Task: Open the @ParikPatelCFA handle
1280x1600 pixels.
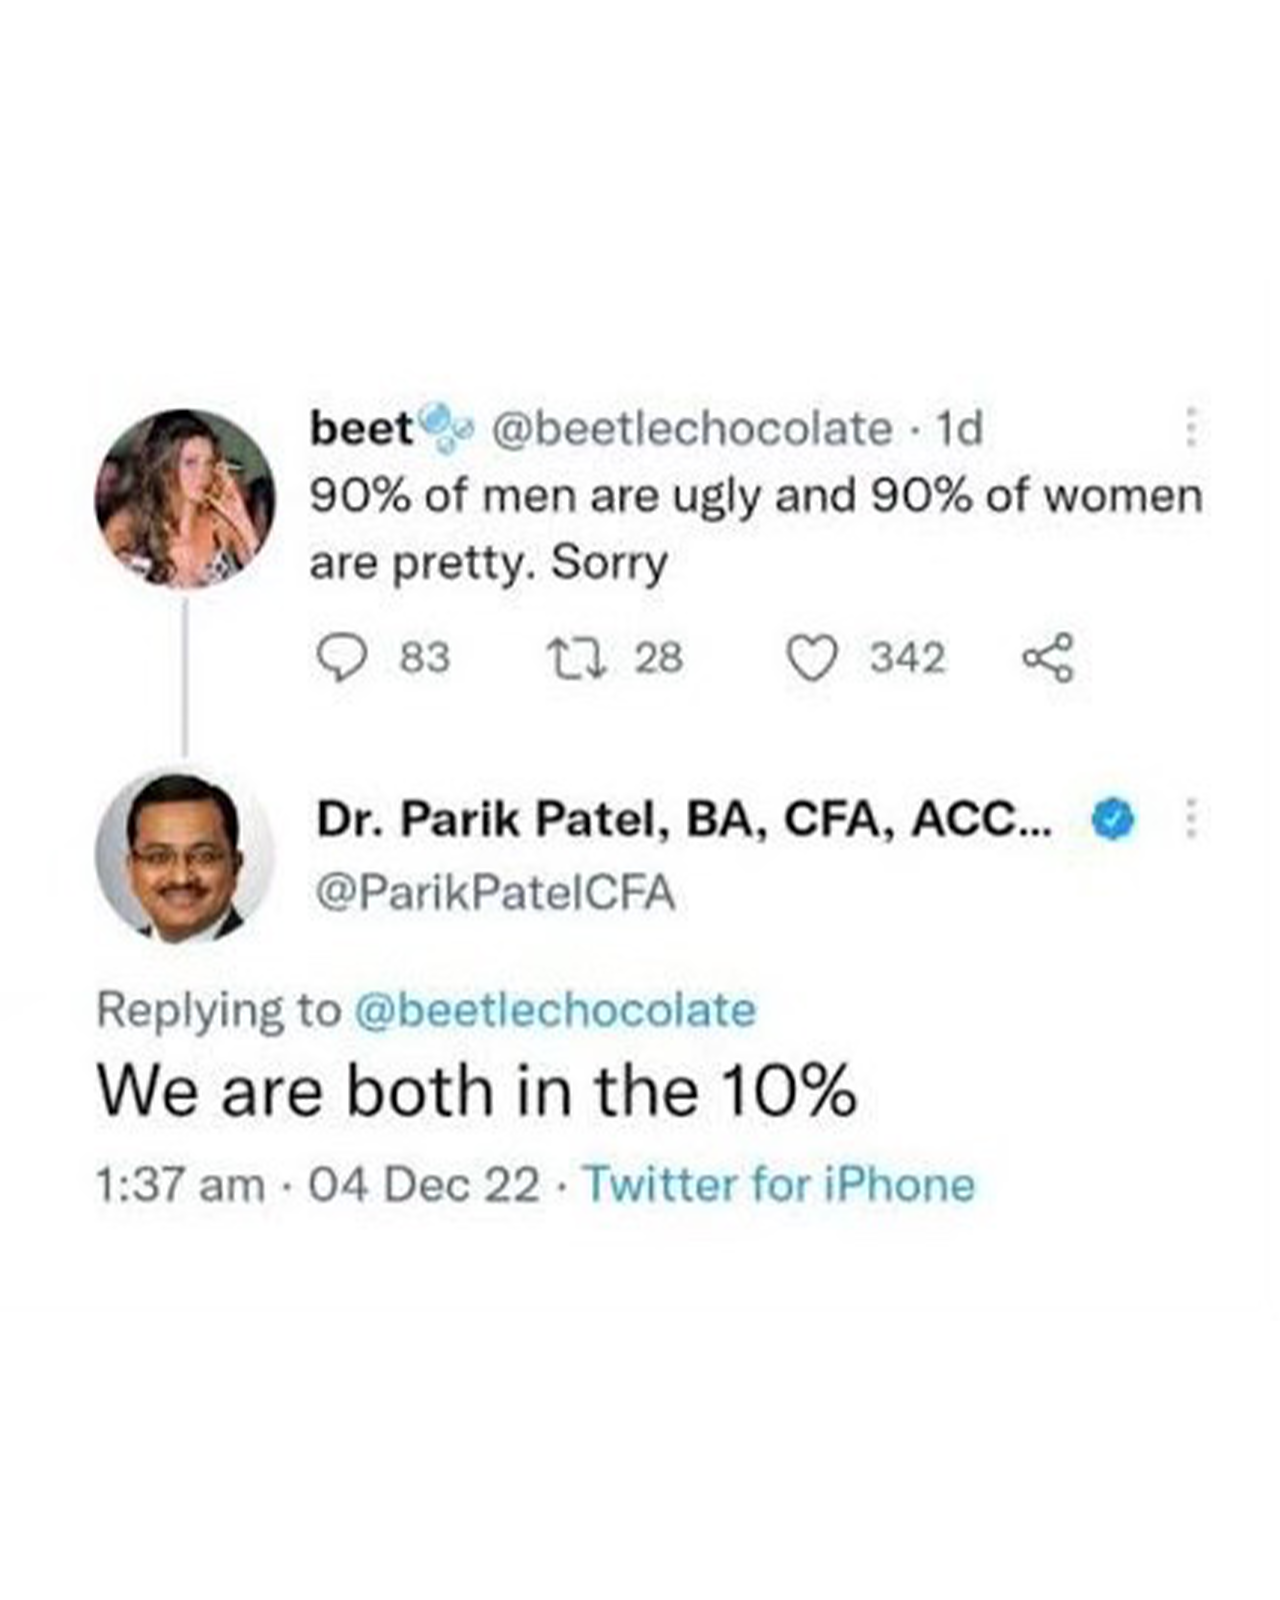Action: [495, 893]
